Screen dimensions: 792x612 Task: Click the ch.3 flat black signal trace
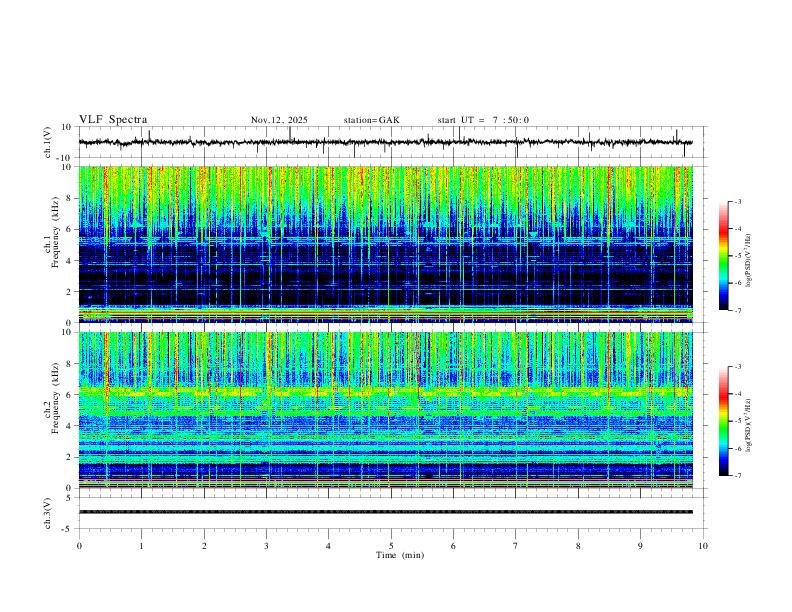(385, 512)
